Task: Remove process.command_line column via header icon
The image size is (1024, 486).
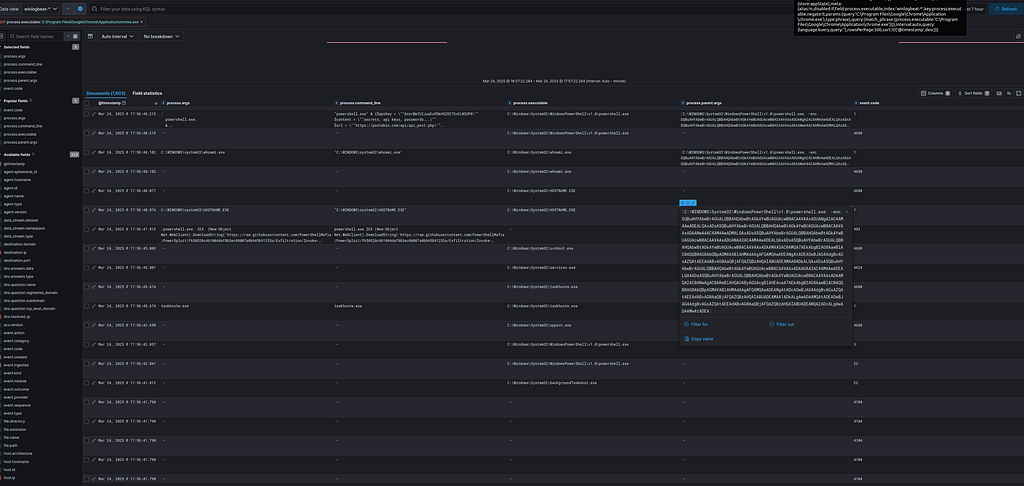Action: tap(337, 103)
